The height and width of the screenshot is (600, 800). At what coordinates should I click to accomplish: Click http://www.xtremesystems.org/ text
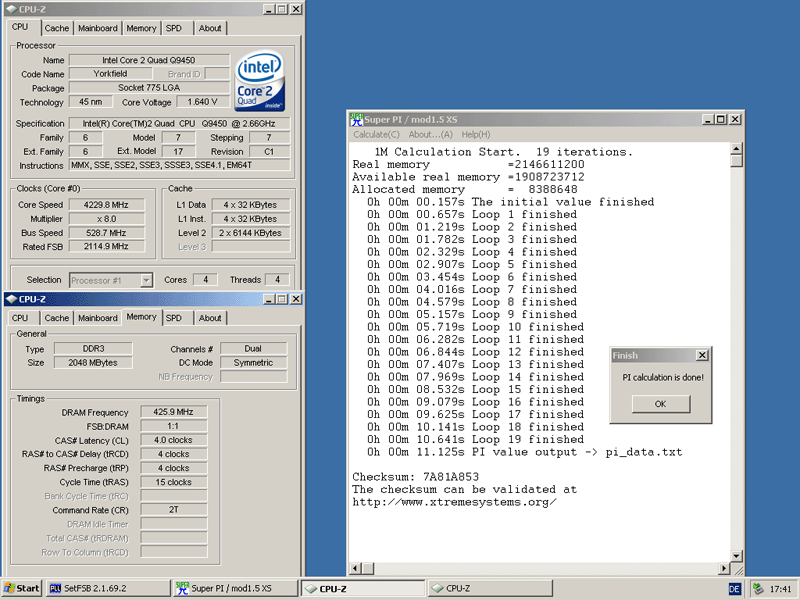click(454, 502)
